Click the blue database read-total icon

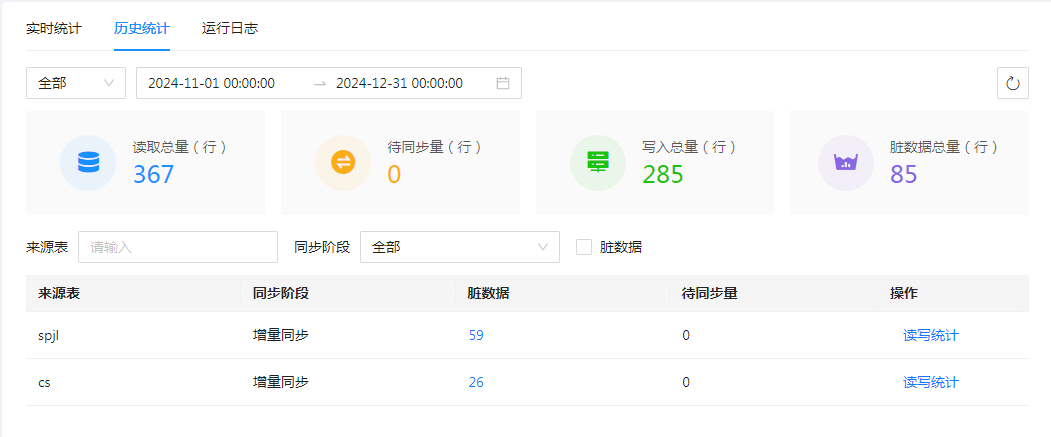pyautogui.click(x=88, y=162)
